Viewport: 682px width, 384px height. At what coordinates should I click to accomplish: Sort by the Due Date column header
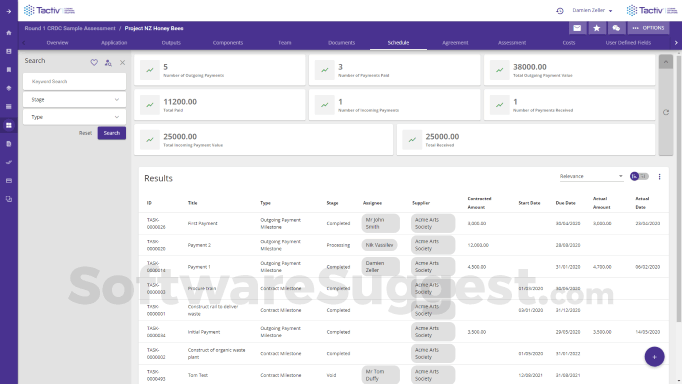[x=565, y=203]
